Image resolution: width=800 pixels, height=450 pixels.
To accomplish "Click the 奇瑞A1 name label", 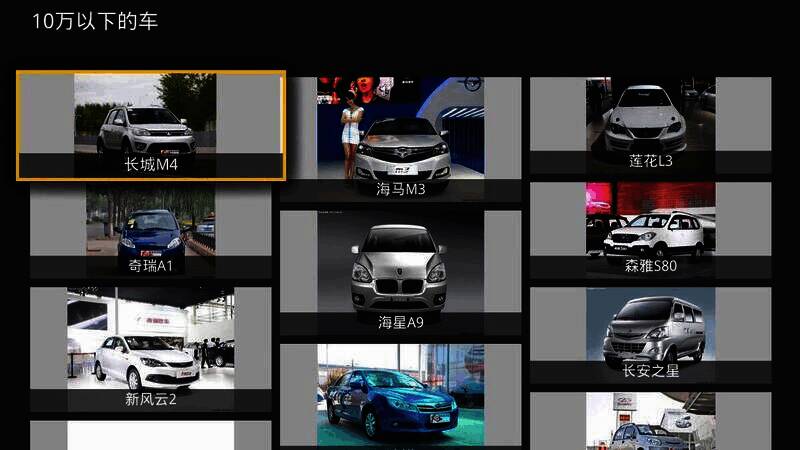I will 150,267.
